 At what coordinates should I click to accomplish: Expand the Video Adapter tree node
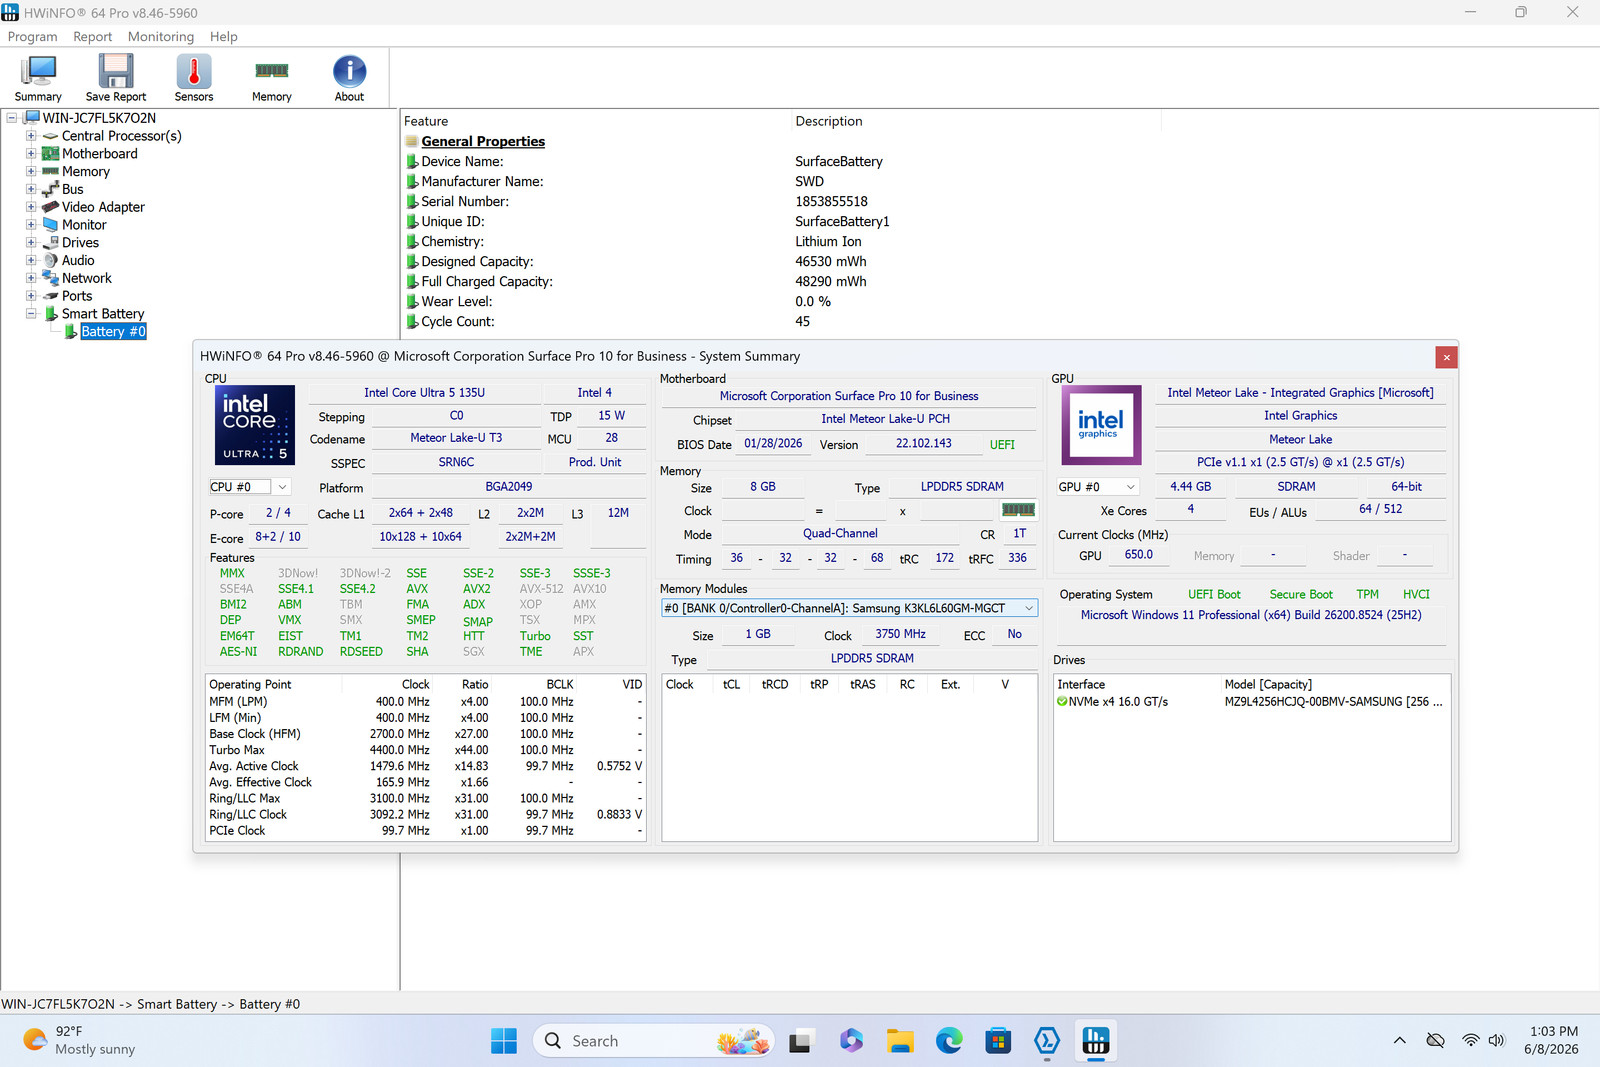pyautogui.click(x=31, y=207)
